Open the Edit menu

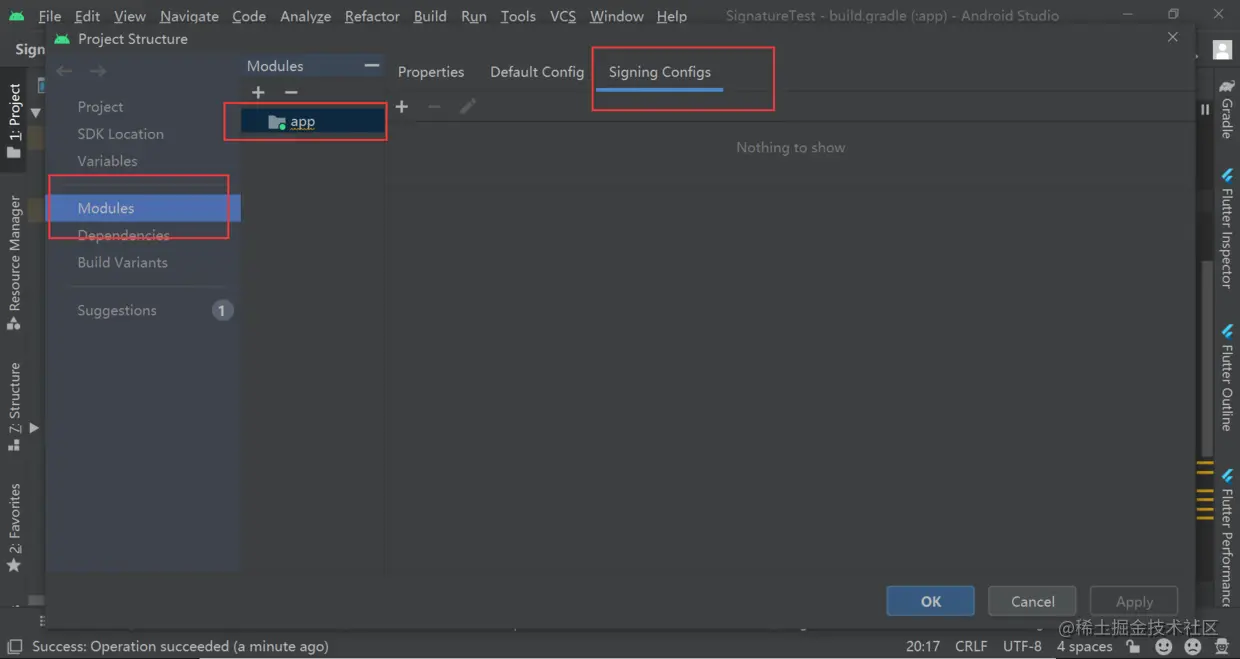(87, 16)
